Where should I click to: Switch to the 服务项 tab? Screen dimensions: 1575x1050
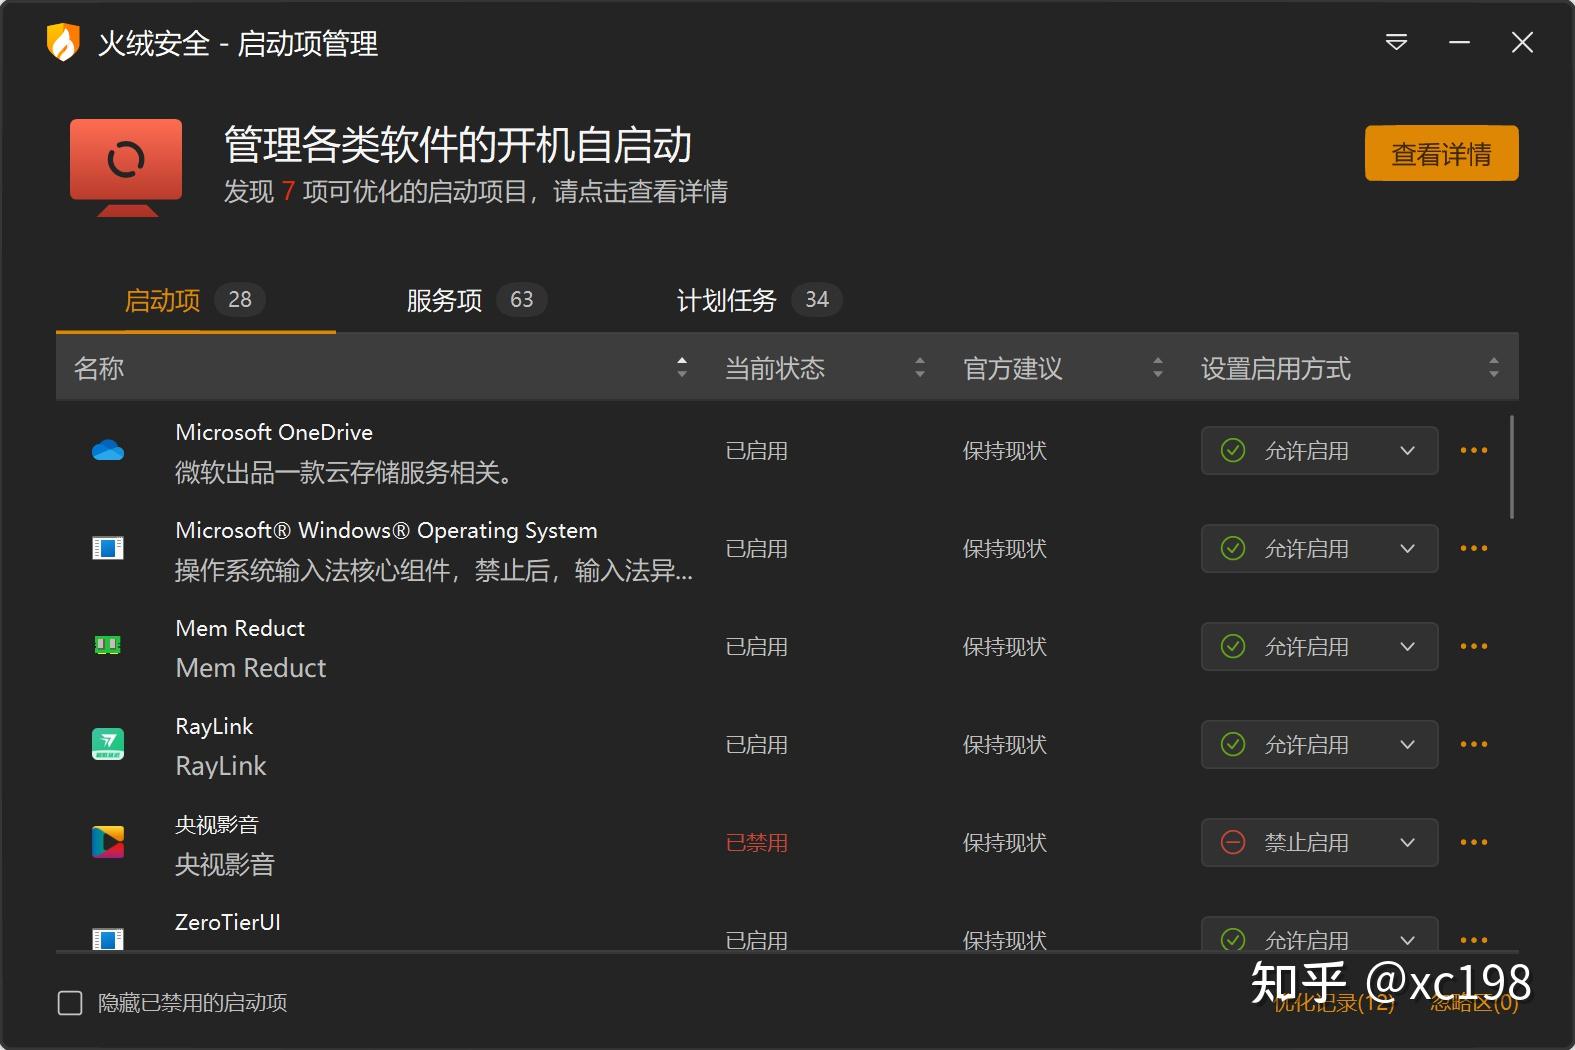476,300
